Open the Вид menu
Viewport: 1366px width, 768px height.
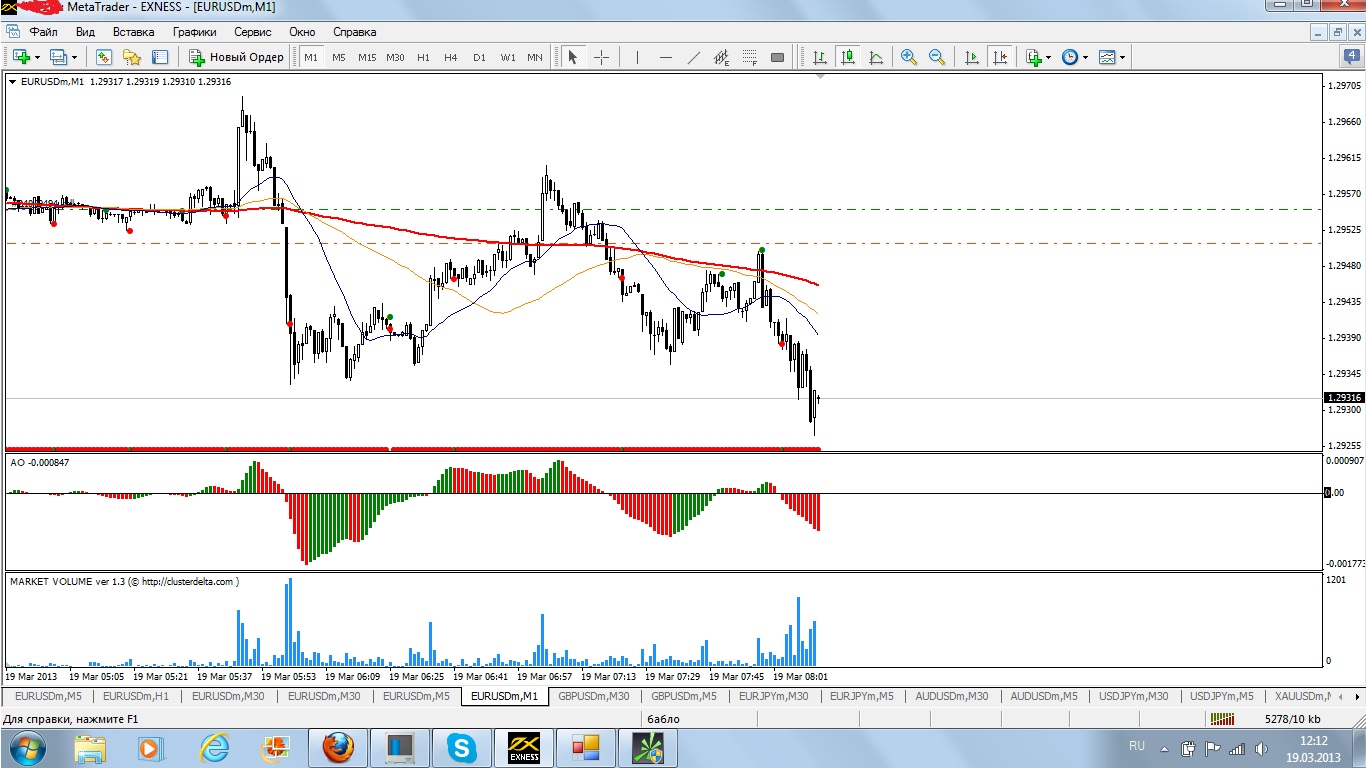86,32
